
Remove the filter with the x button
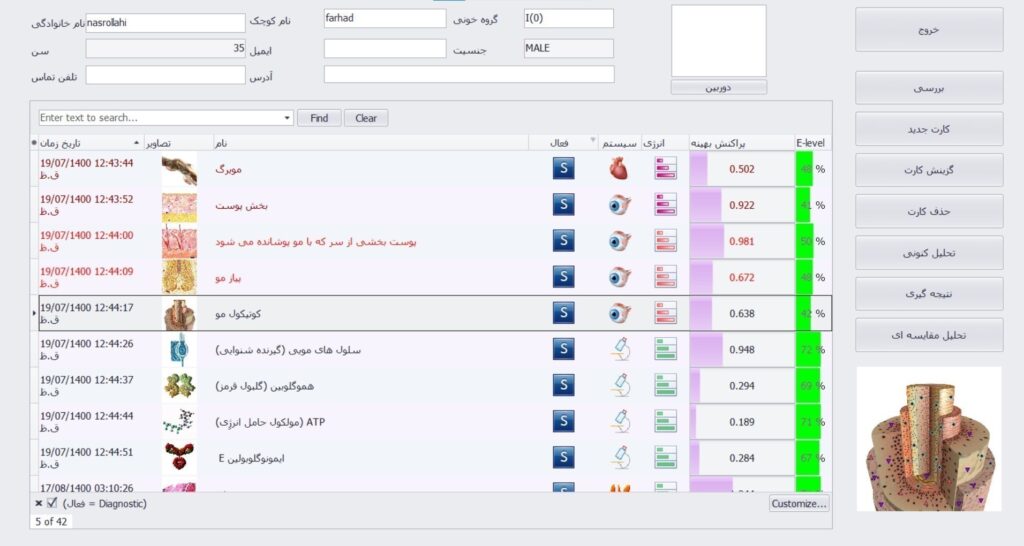click(39, 504)
